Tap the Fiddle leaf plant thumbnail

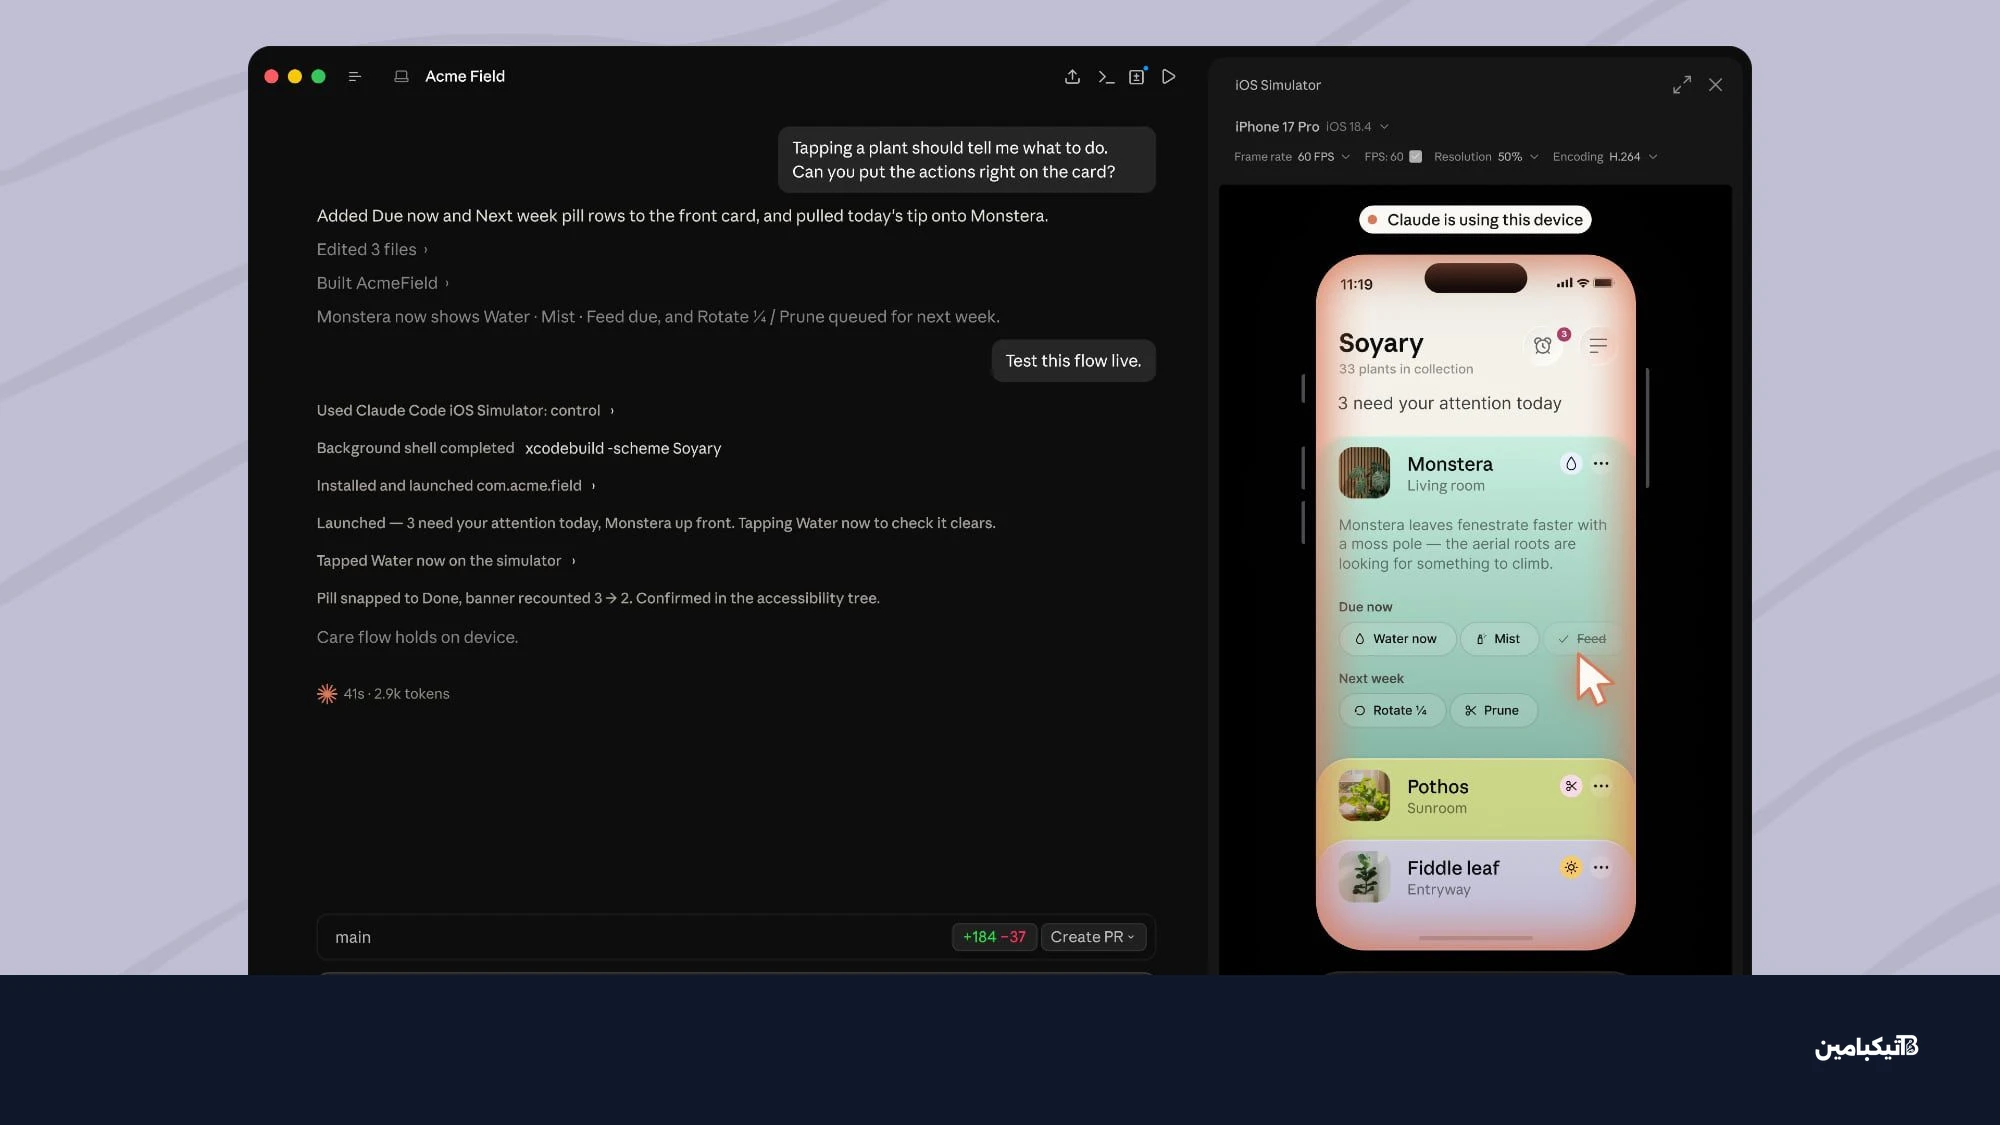pos(1364,877)
